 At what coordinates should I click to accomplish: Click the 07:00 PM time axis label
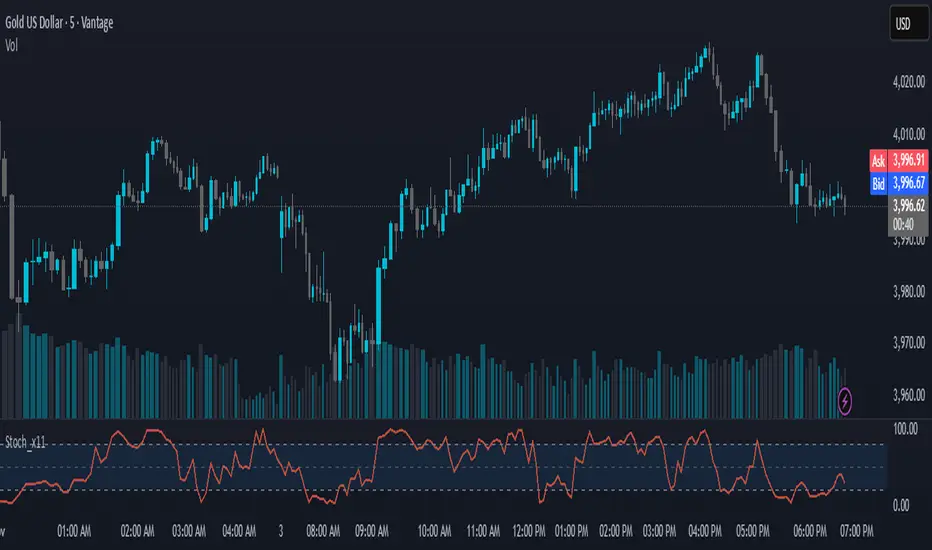point(857,529)
